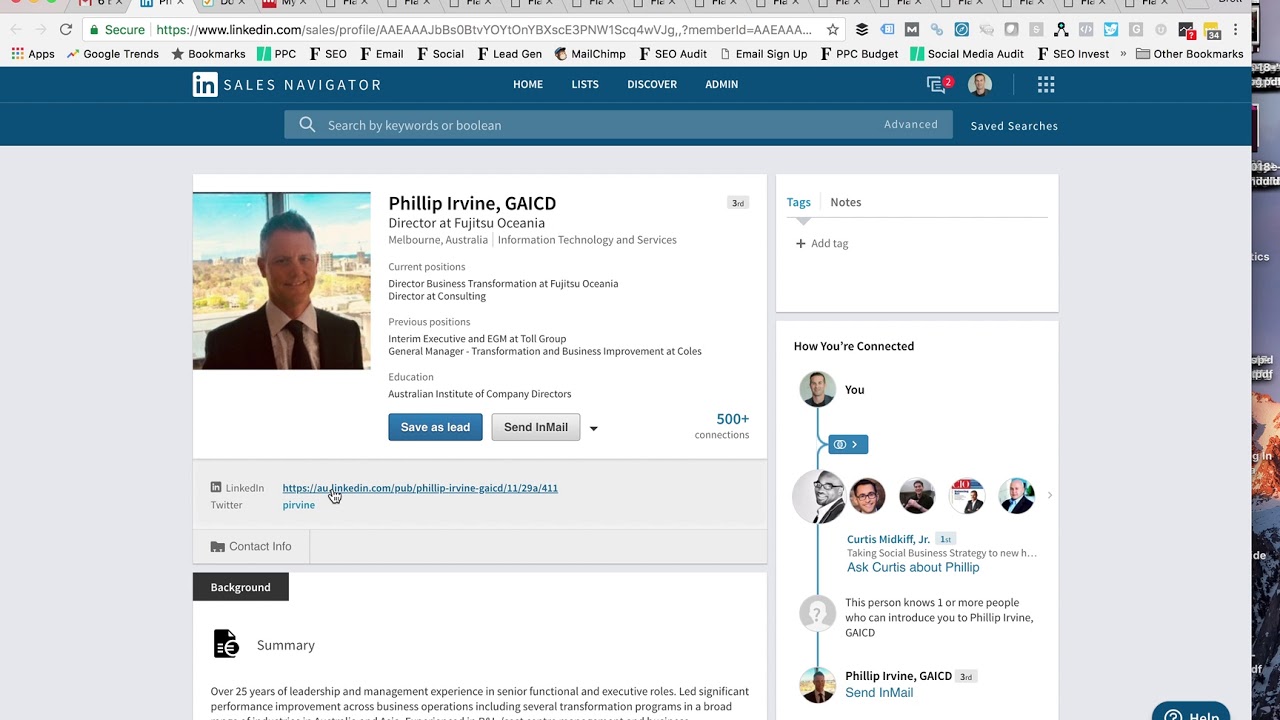Click Save as lead button
Image resolution: width=1280 pixels, height=720 pixels.
[x=435, y=427]
